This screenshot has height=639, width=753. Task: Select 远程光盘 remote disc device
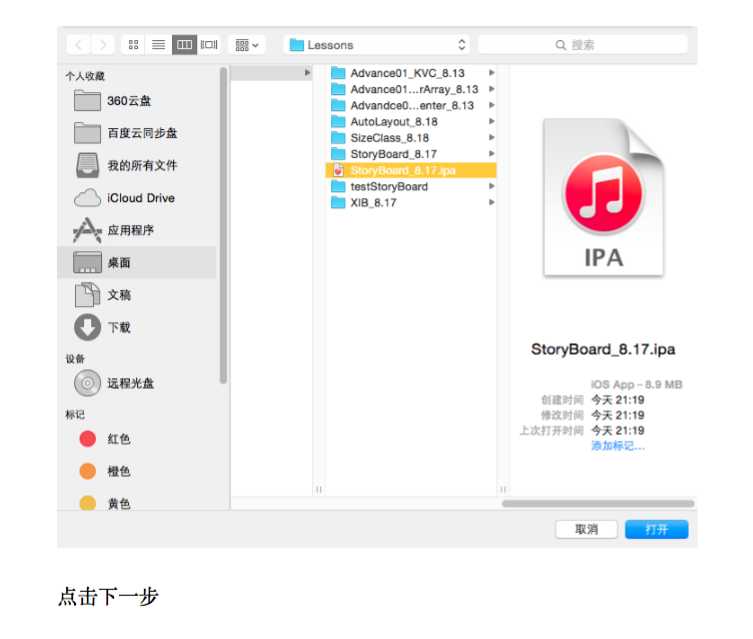(x=139, y=383)
